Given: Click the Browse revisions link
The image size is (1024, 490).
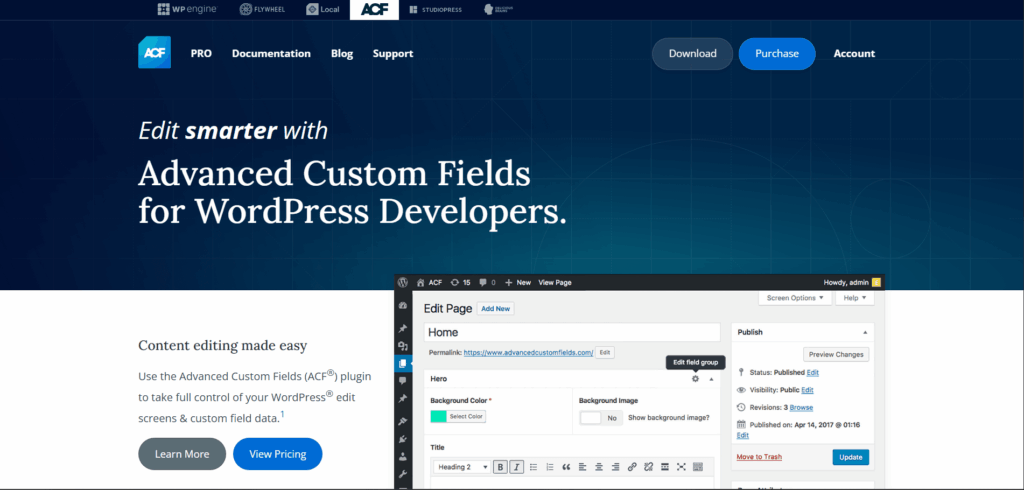Looking at the screenshot, I should [801, 407].
